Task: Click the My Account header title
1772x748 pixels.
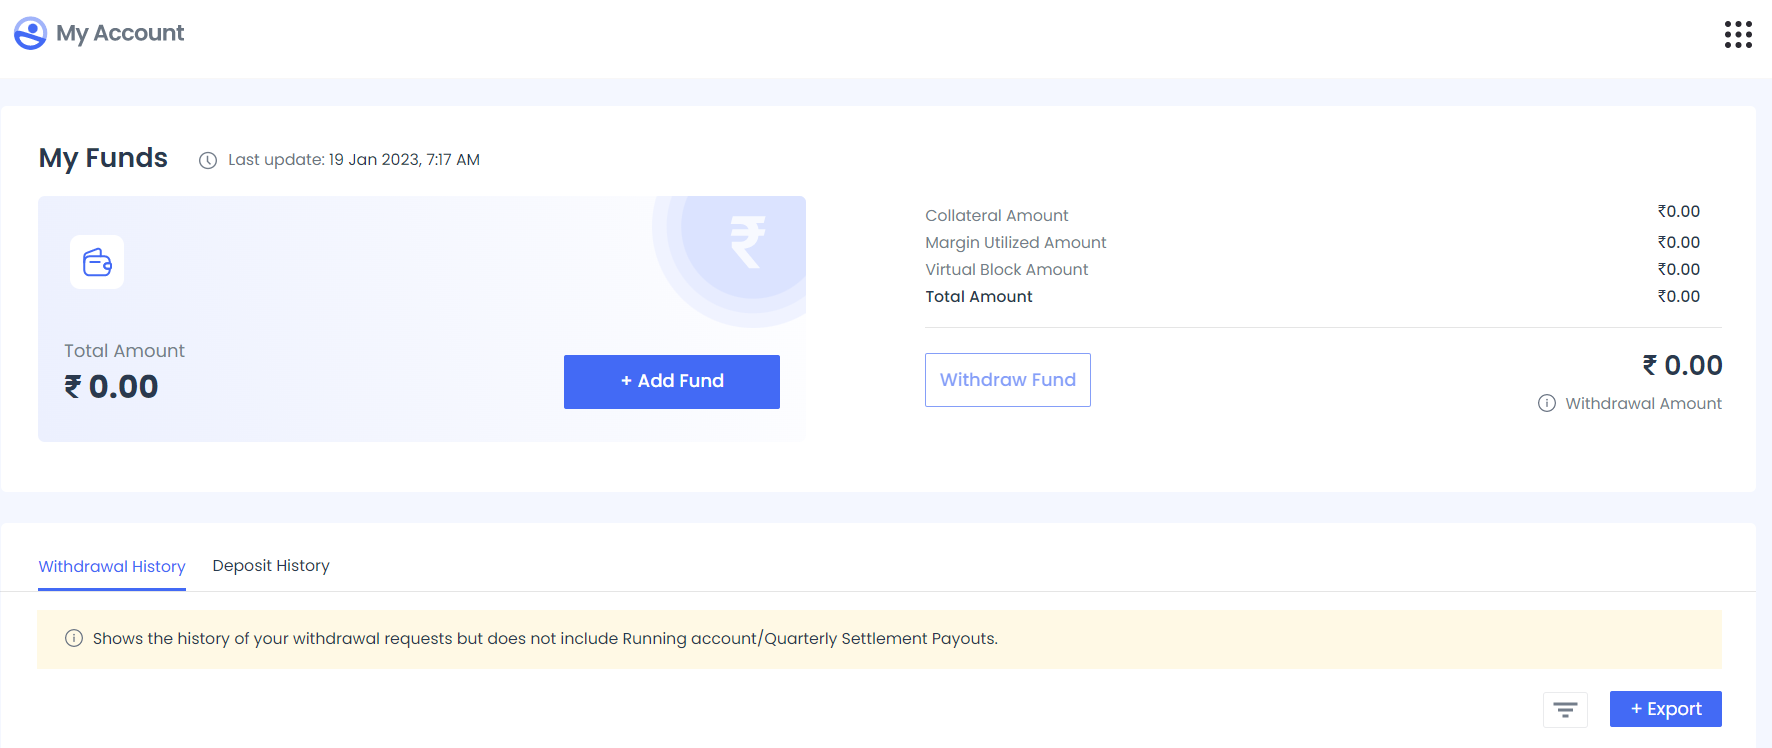Action: click(120, 33)
